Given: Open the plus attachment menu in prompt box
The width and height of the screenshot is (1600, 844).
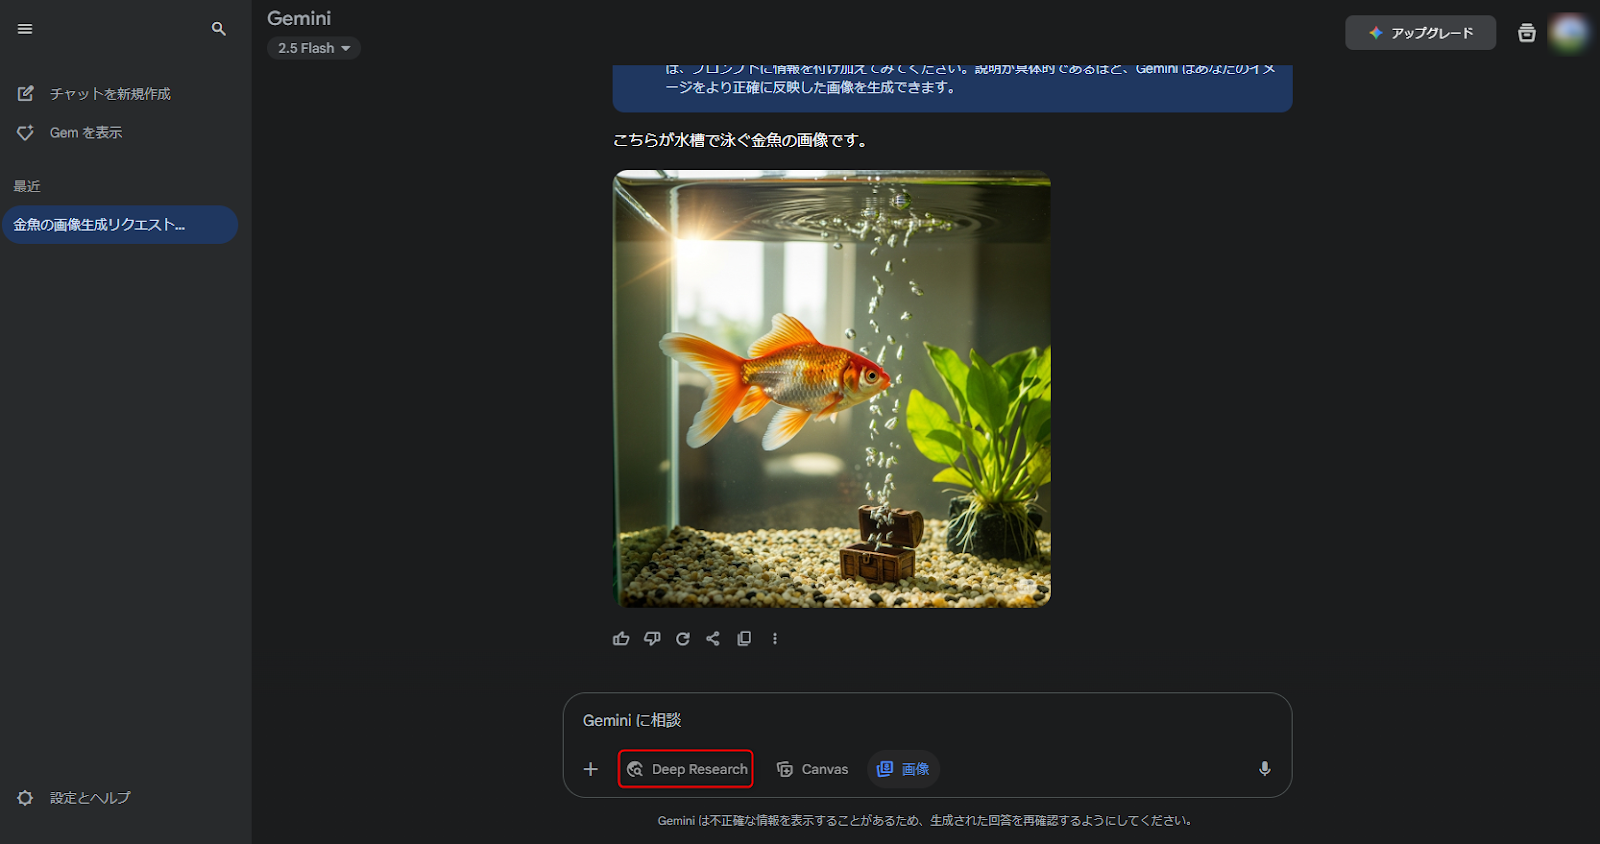Looking at the screenshot, I should (x=591, y=769).
